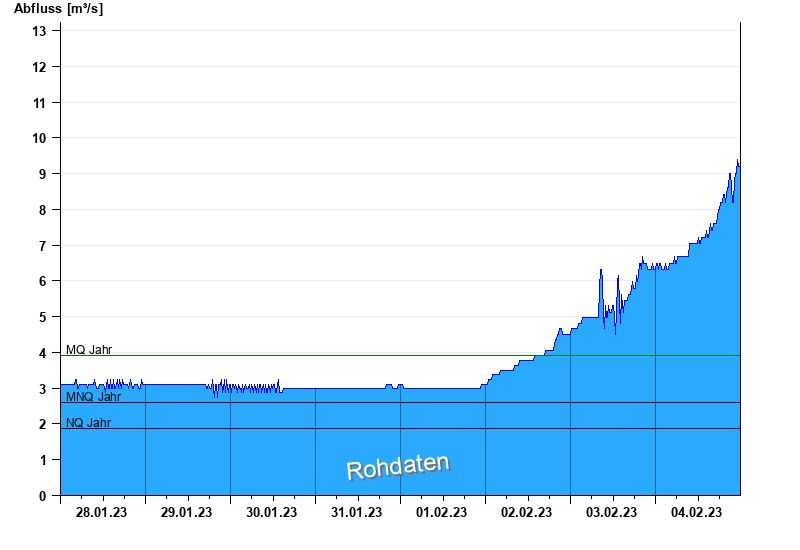
Task: Click date label 04.02.23
Action: pyautogui.click(x=696, y=512)
